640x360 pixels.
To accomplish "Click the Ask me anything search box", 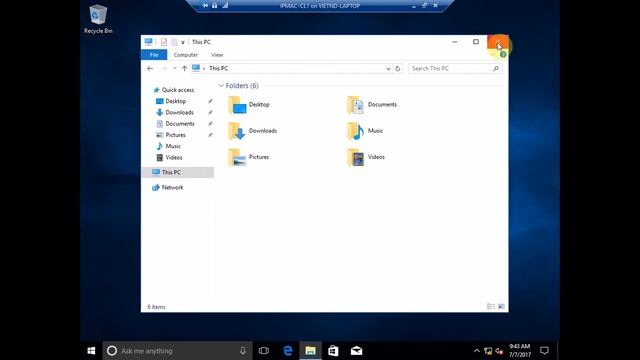I will coord(178,351).
